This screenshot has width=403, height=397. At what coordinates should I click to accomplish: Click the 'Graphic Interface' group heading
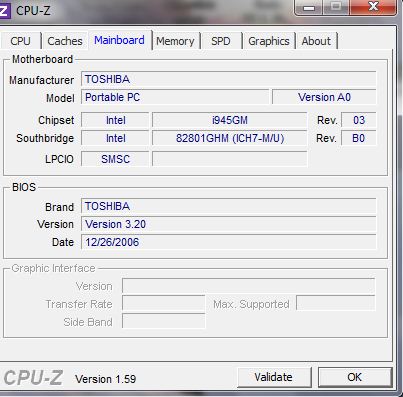(53, 268)
